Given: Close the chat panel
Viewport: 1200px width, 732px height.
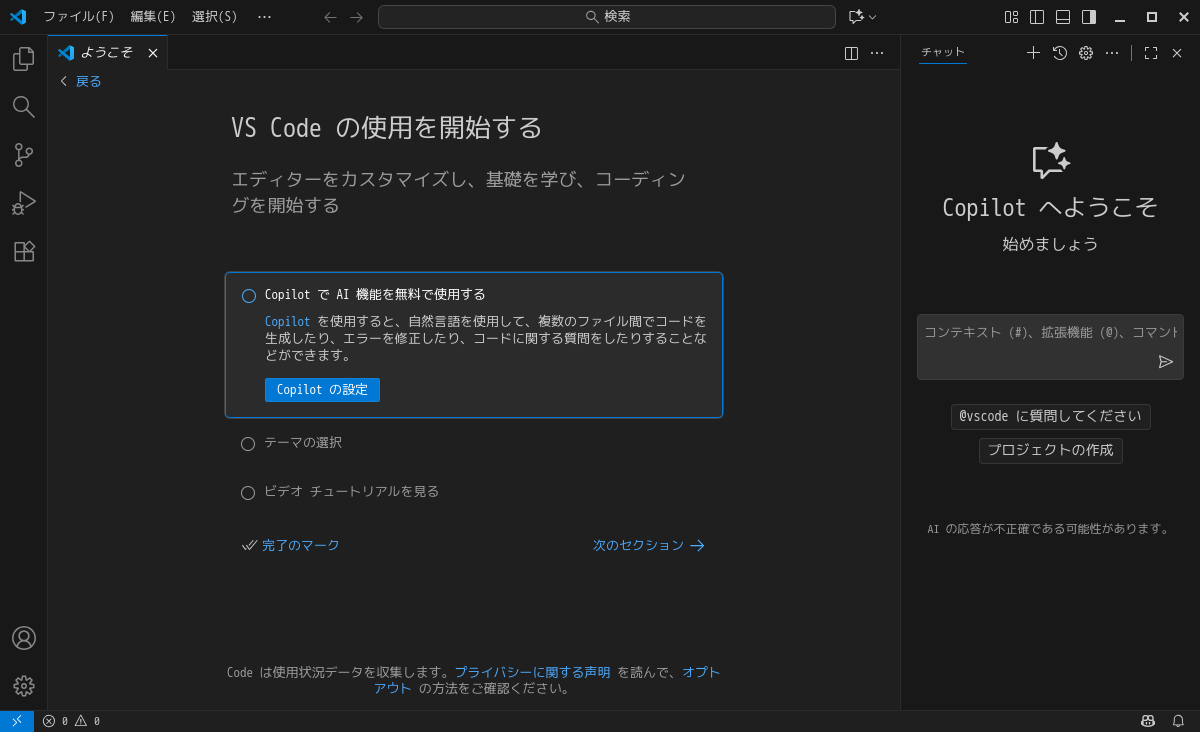Looking at the screenshot, I should click(1177, 53).
